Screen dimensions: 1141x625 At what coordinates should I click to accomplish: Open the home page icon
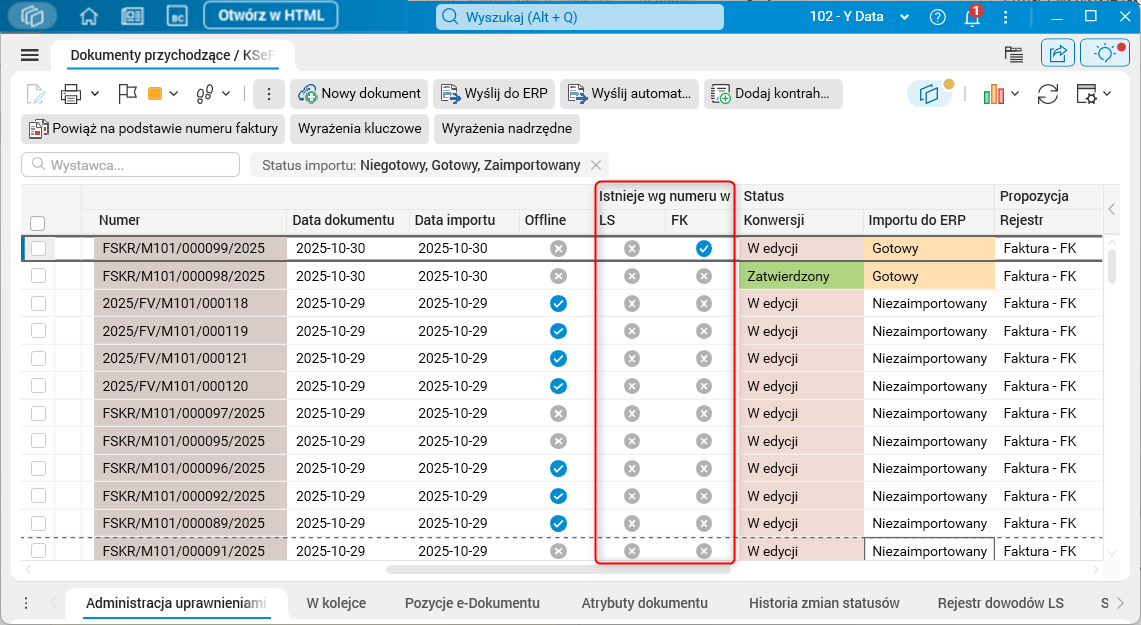[x=89, y=16]
